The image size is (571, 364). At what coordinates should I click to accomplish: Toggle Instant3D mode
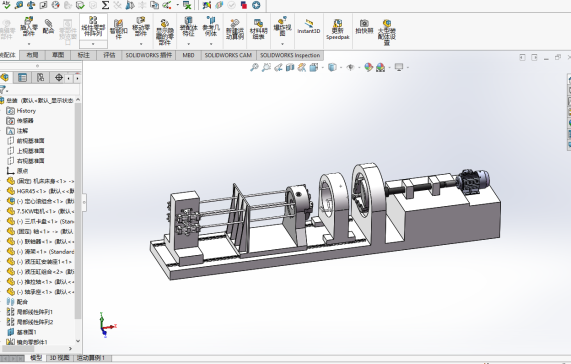coord(308,27)
